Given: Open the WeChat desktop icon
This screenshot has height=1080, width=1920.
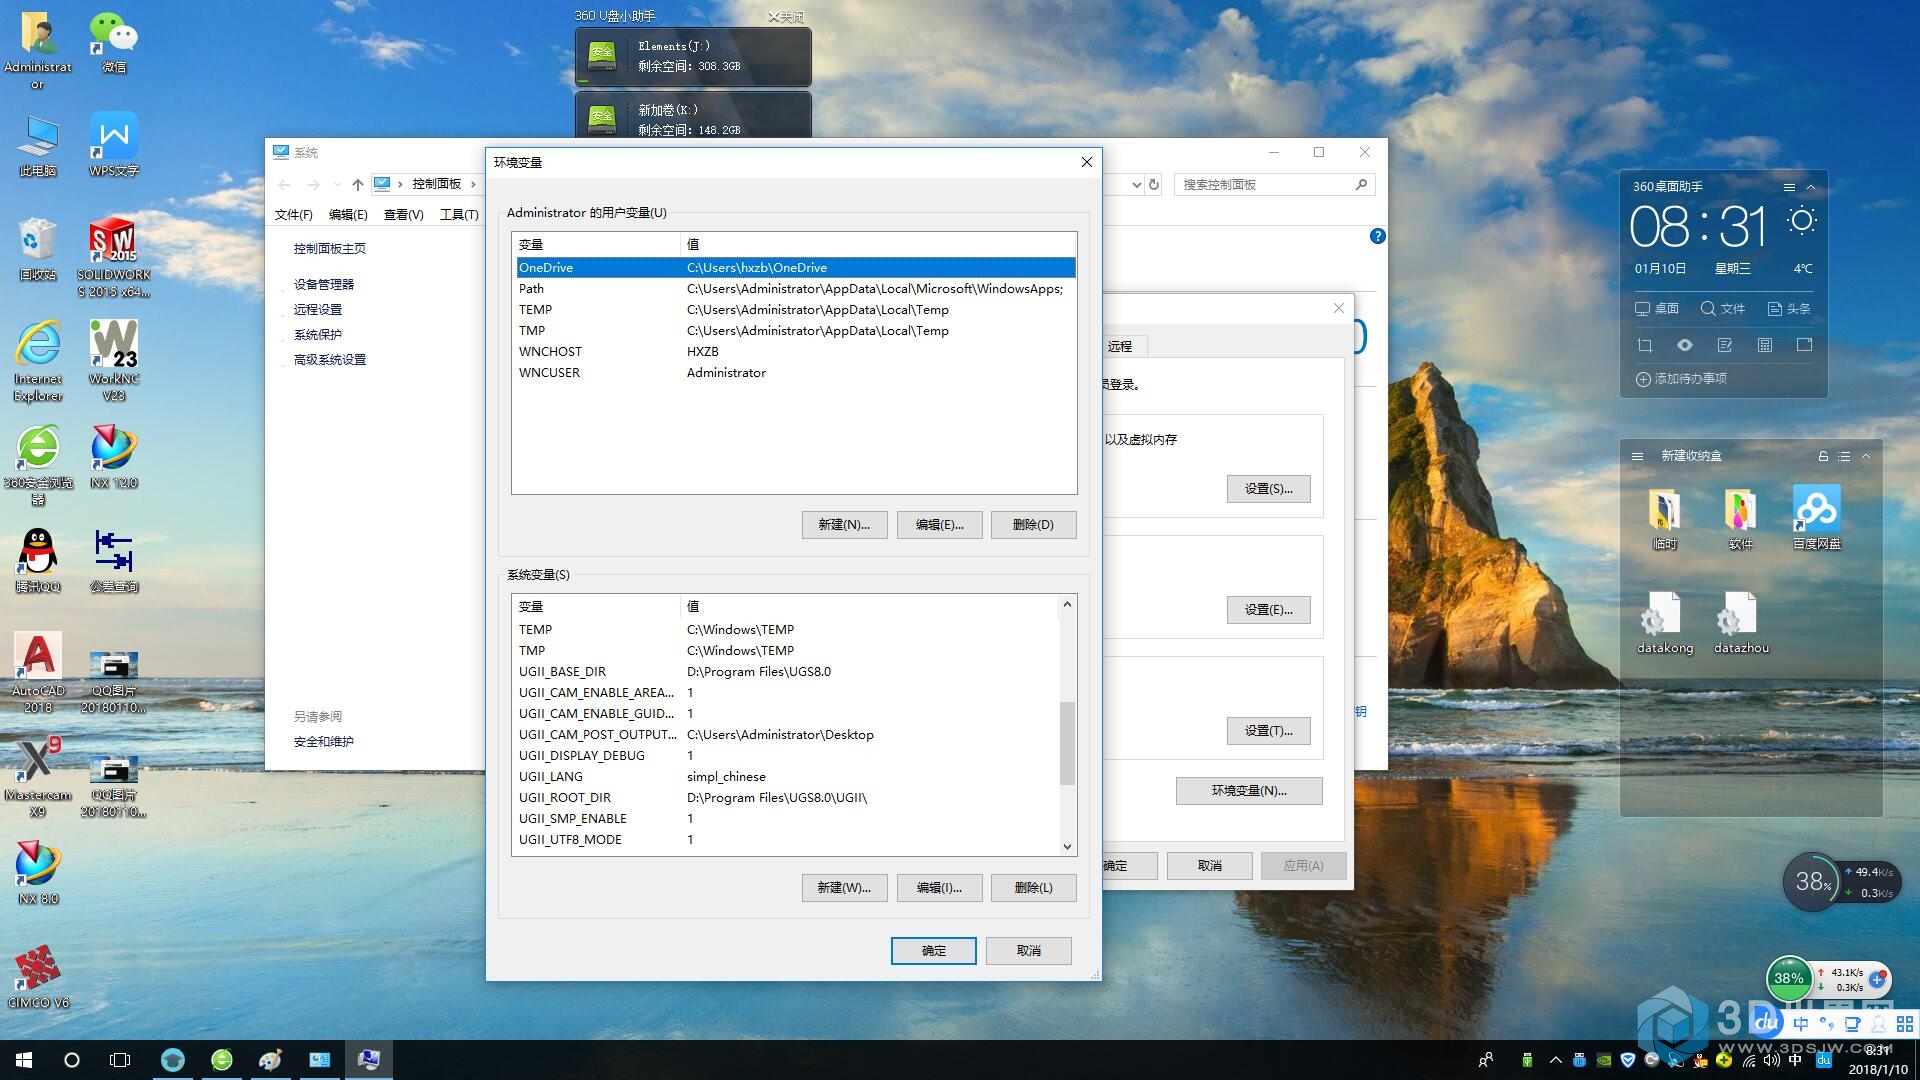Looking at the screenshot, I should [113, 43].
